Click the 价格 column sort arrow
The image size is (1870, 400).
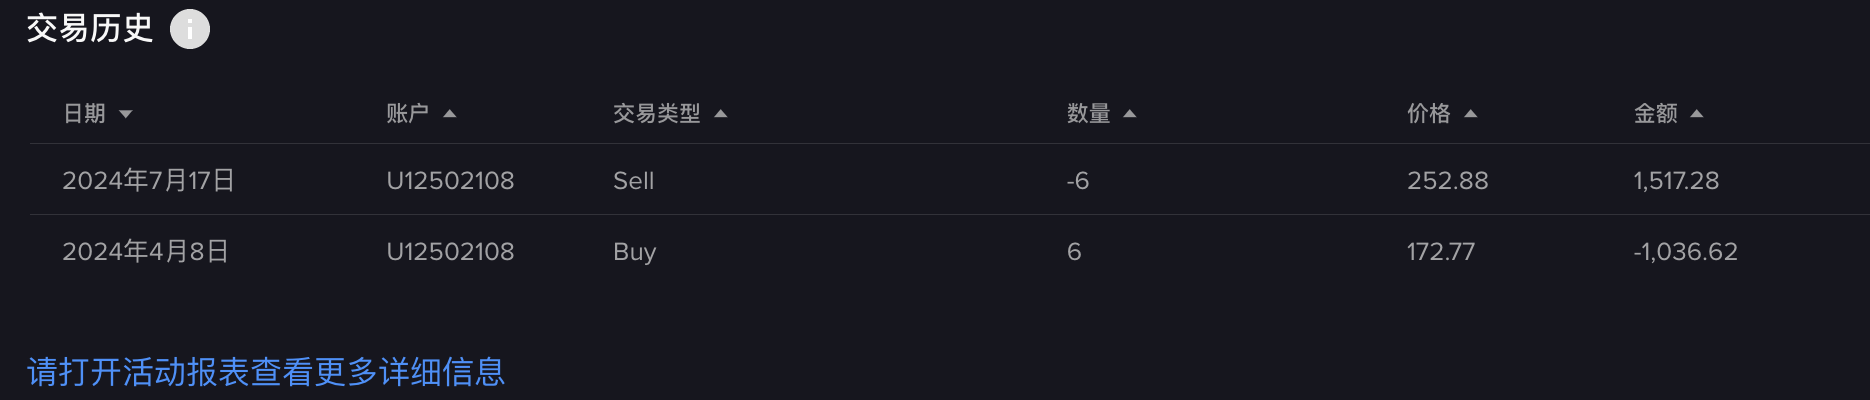pos(1471,114)
